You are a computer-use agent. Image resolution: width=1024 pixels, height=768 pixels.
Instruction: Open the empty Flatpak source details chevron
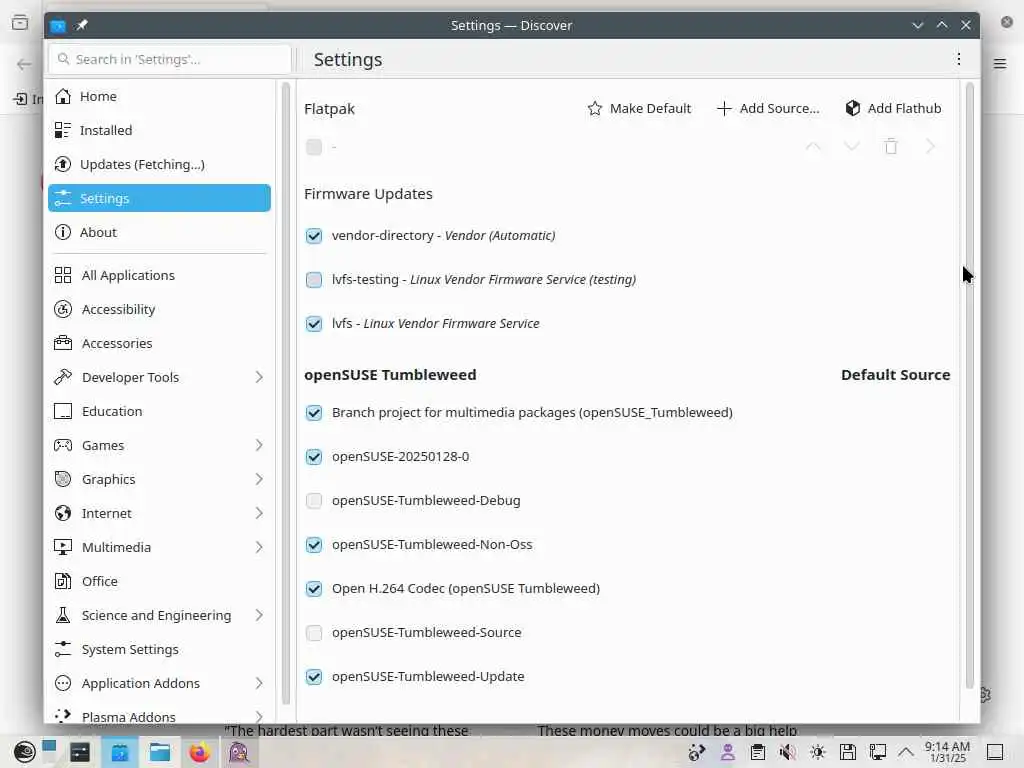[931, 146]
